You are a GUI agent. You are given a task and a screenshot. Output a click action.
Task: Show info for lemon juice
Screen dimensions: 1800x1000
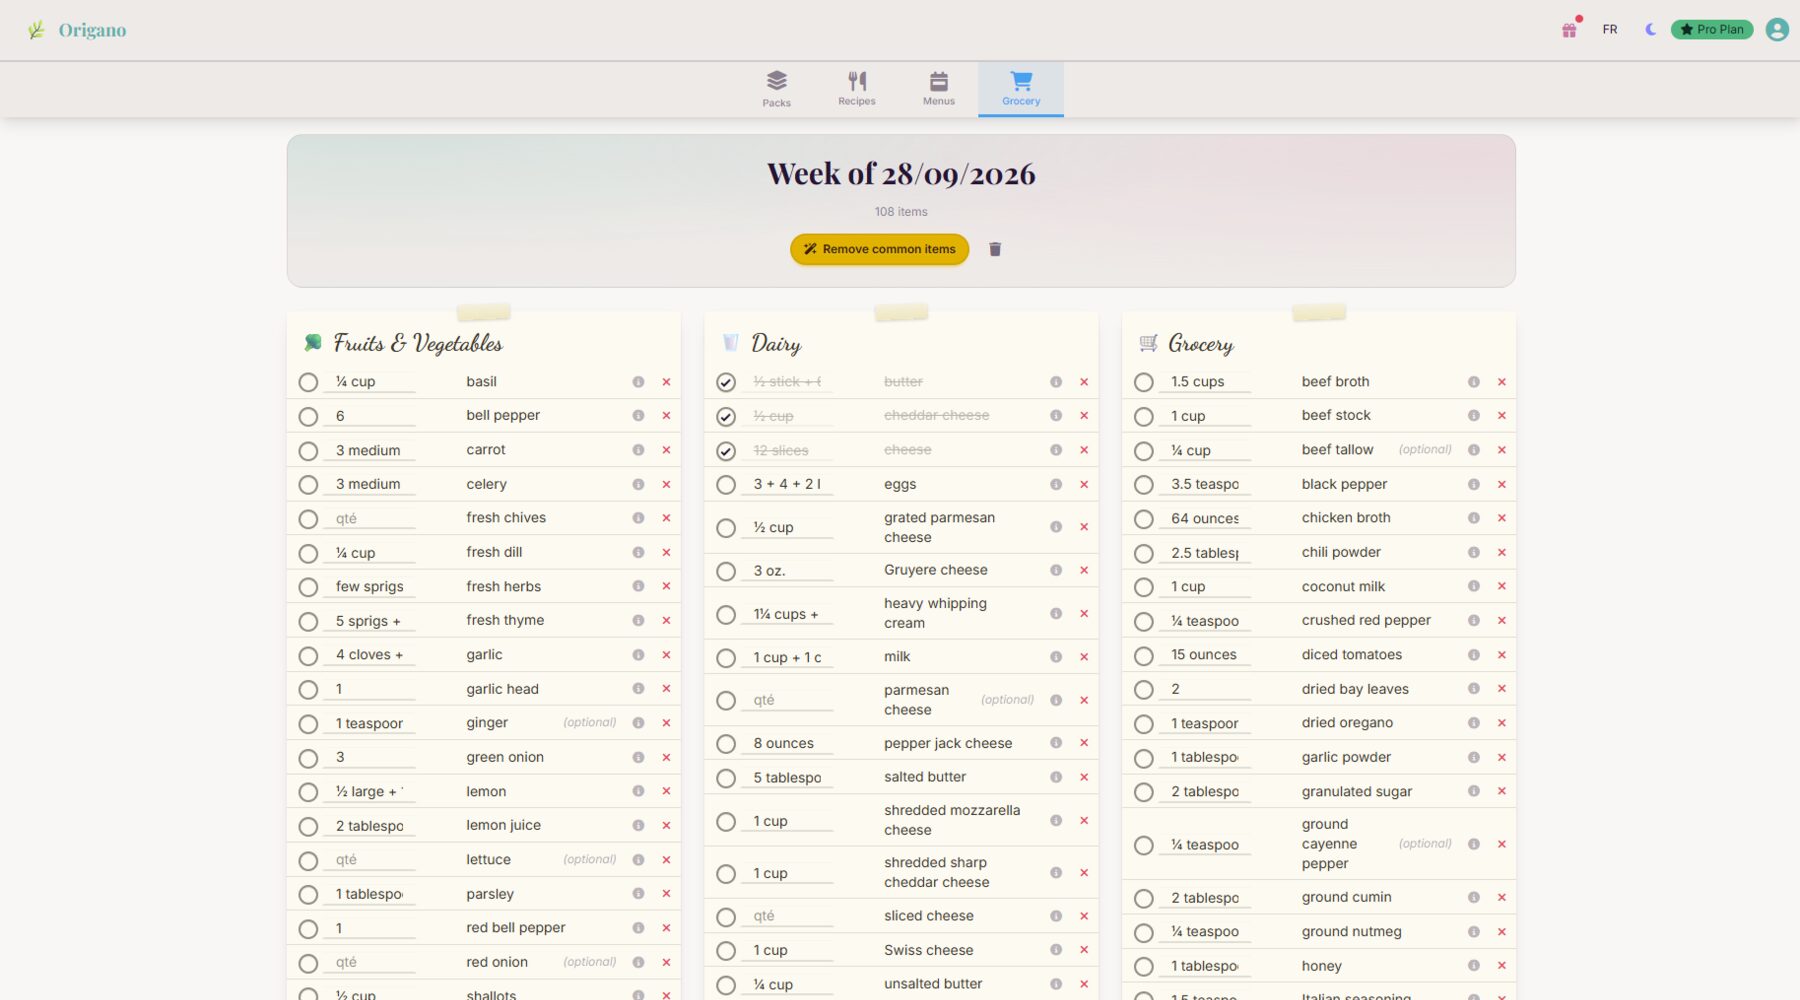point(638,825)
